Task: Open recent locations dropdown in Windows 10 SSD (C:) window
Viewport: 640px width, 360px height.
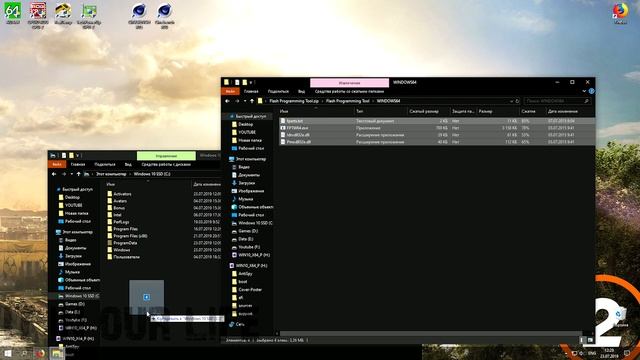Action: tap(71, 174)
